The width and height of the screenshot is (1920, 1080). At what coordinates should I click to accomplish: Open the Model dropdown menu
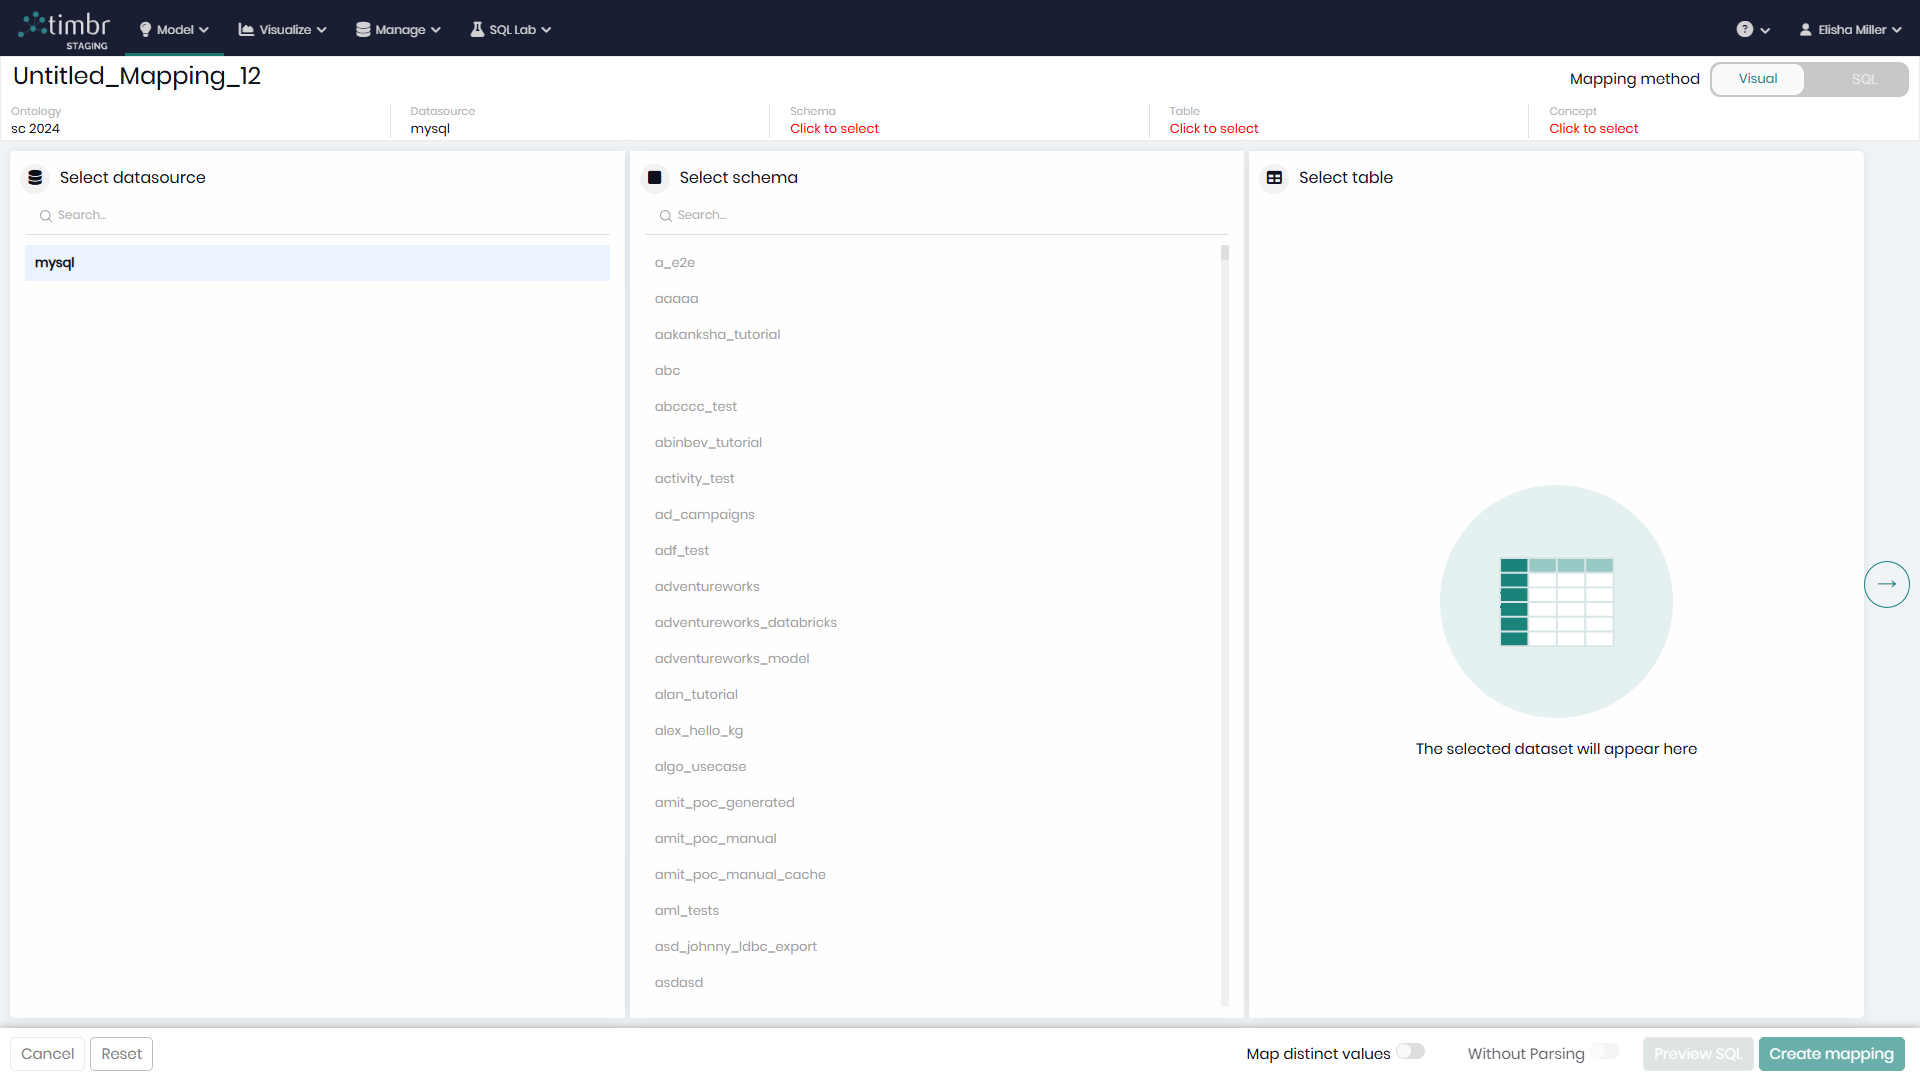click(x=172, y=29)
